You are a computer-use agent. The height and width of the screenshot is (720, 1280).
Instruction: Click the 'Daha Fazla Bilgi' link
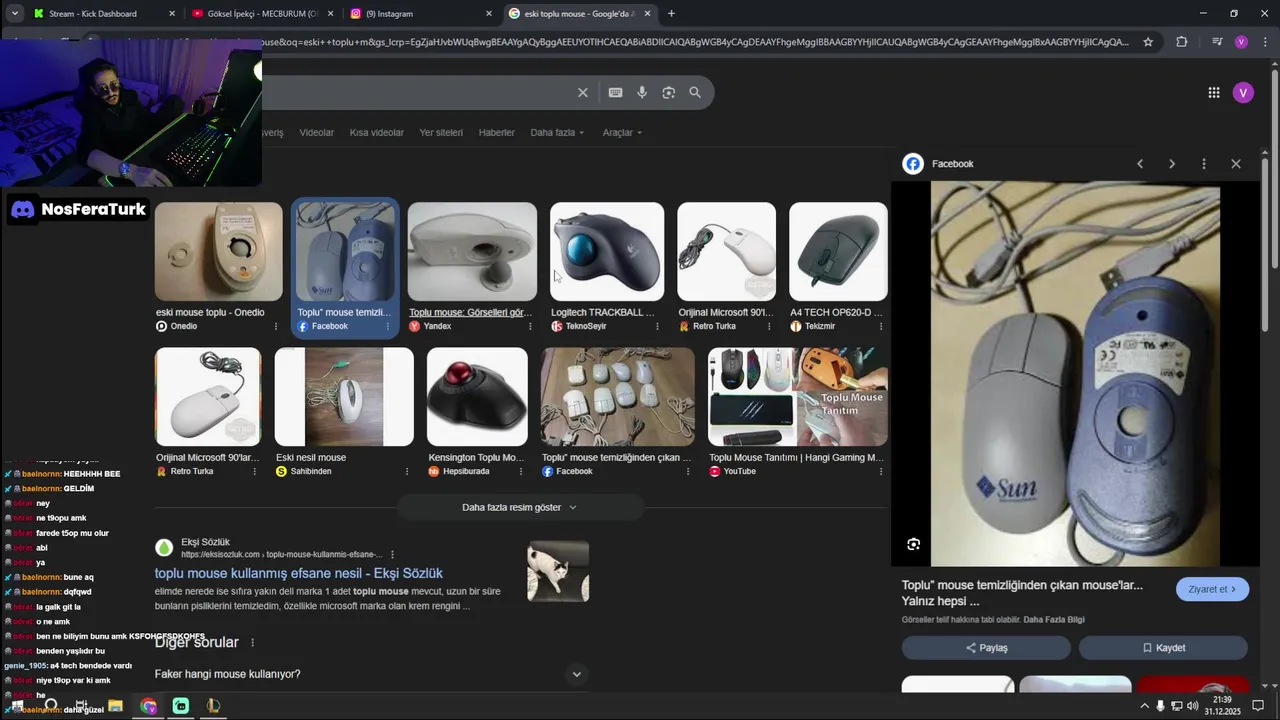click(1054, 620)
